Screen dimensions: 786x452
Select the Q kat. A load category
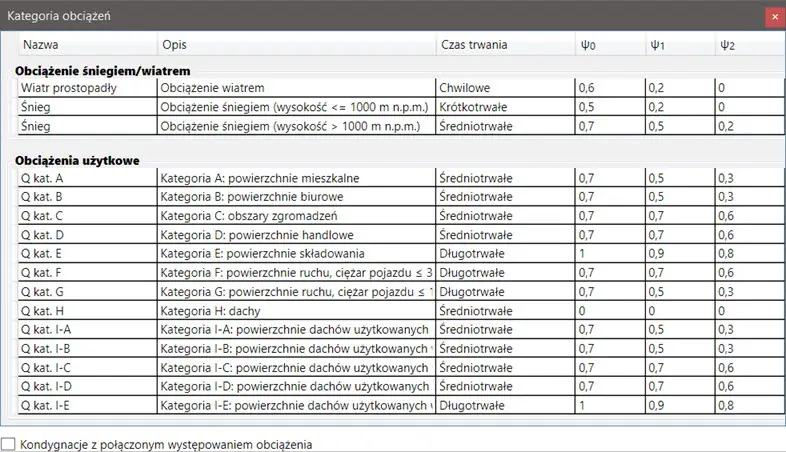pyautogui.click(x=42, y=178)
